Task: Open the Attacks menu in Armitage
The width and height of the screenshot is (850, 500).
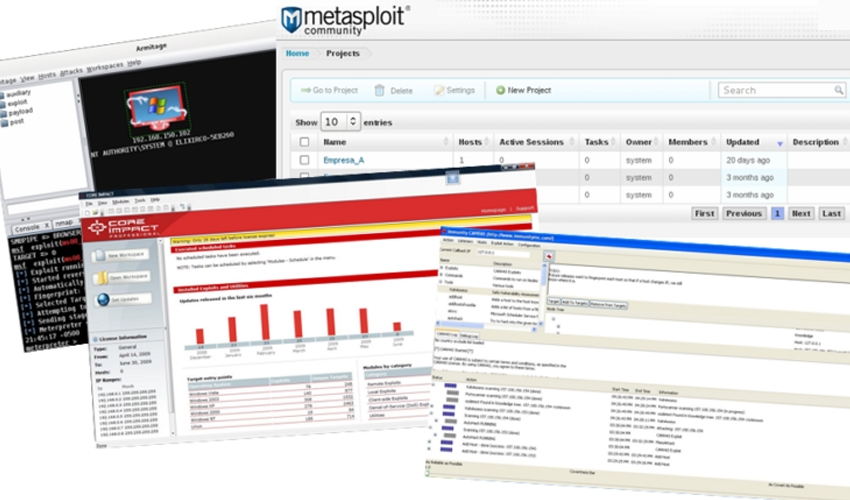Action: (71, 72)
